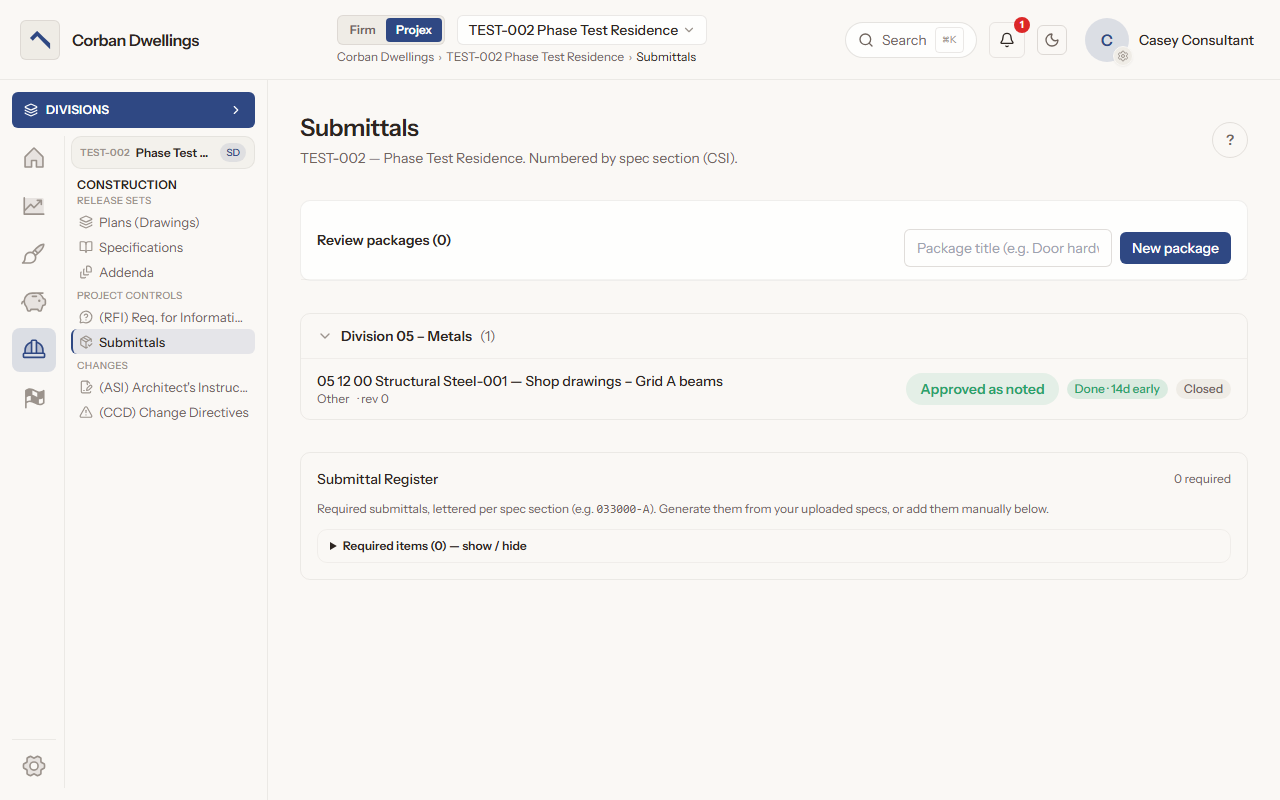Click the CONSTRUCTION section header
1280x800 pixels.
[x=127, y=184]
